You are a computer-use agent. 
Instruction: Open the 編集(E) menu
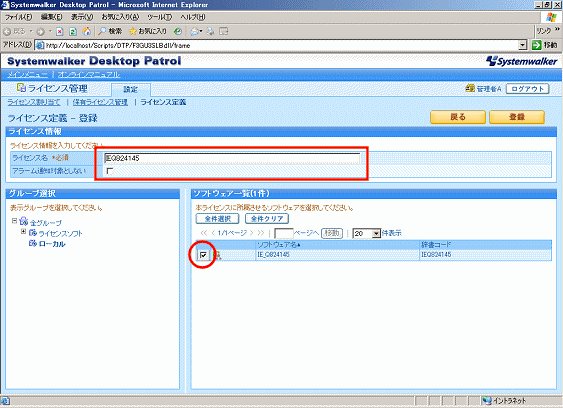[x=51, y=17]
